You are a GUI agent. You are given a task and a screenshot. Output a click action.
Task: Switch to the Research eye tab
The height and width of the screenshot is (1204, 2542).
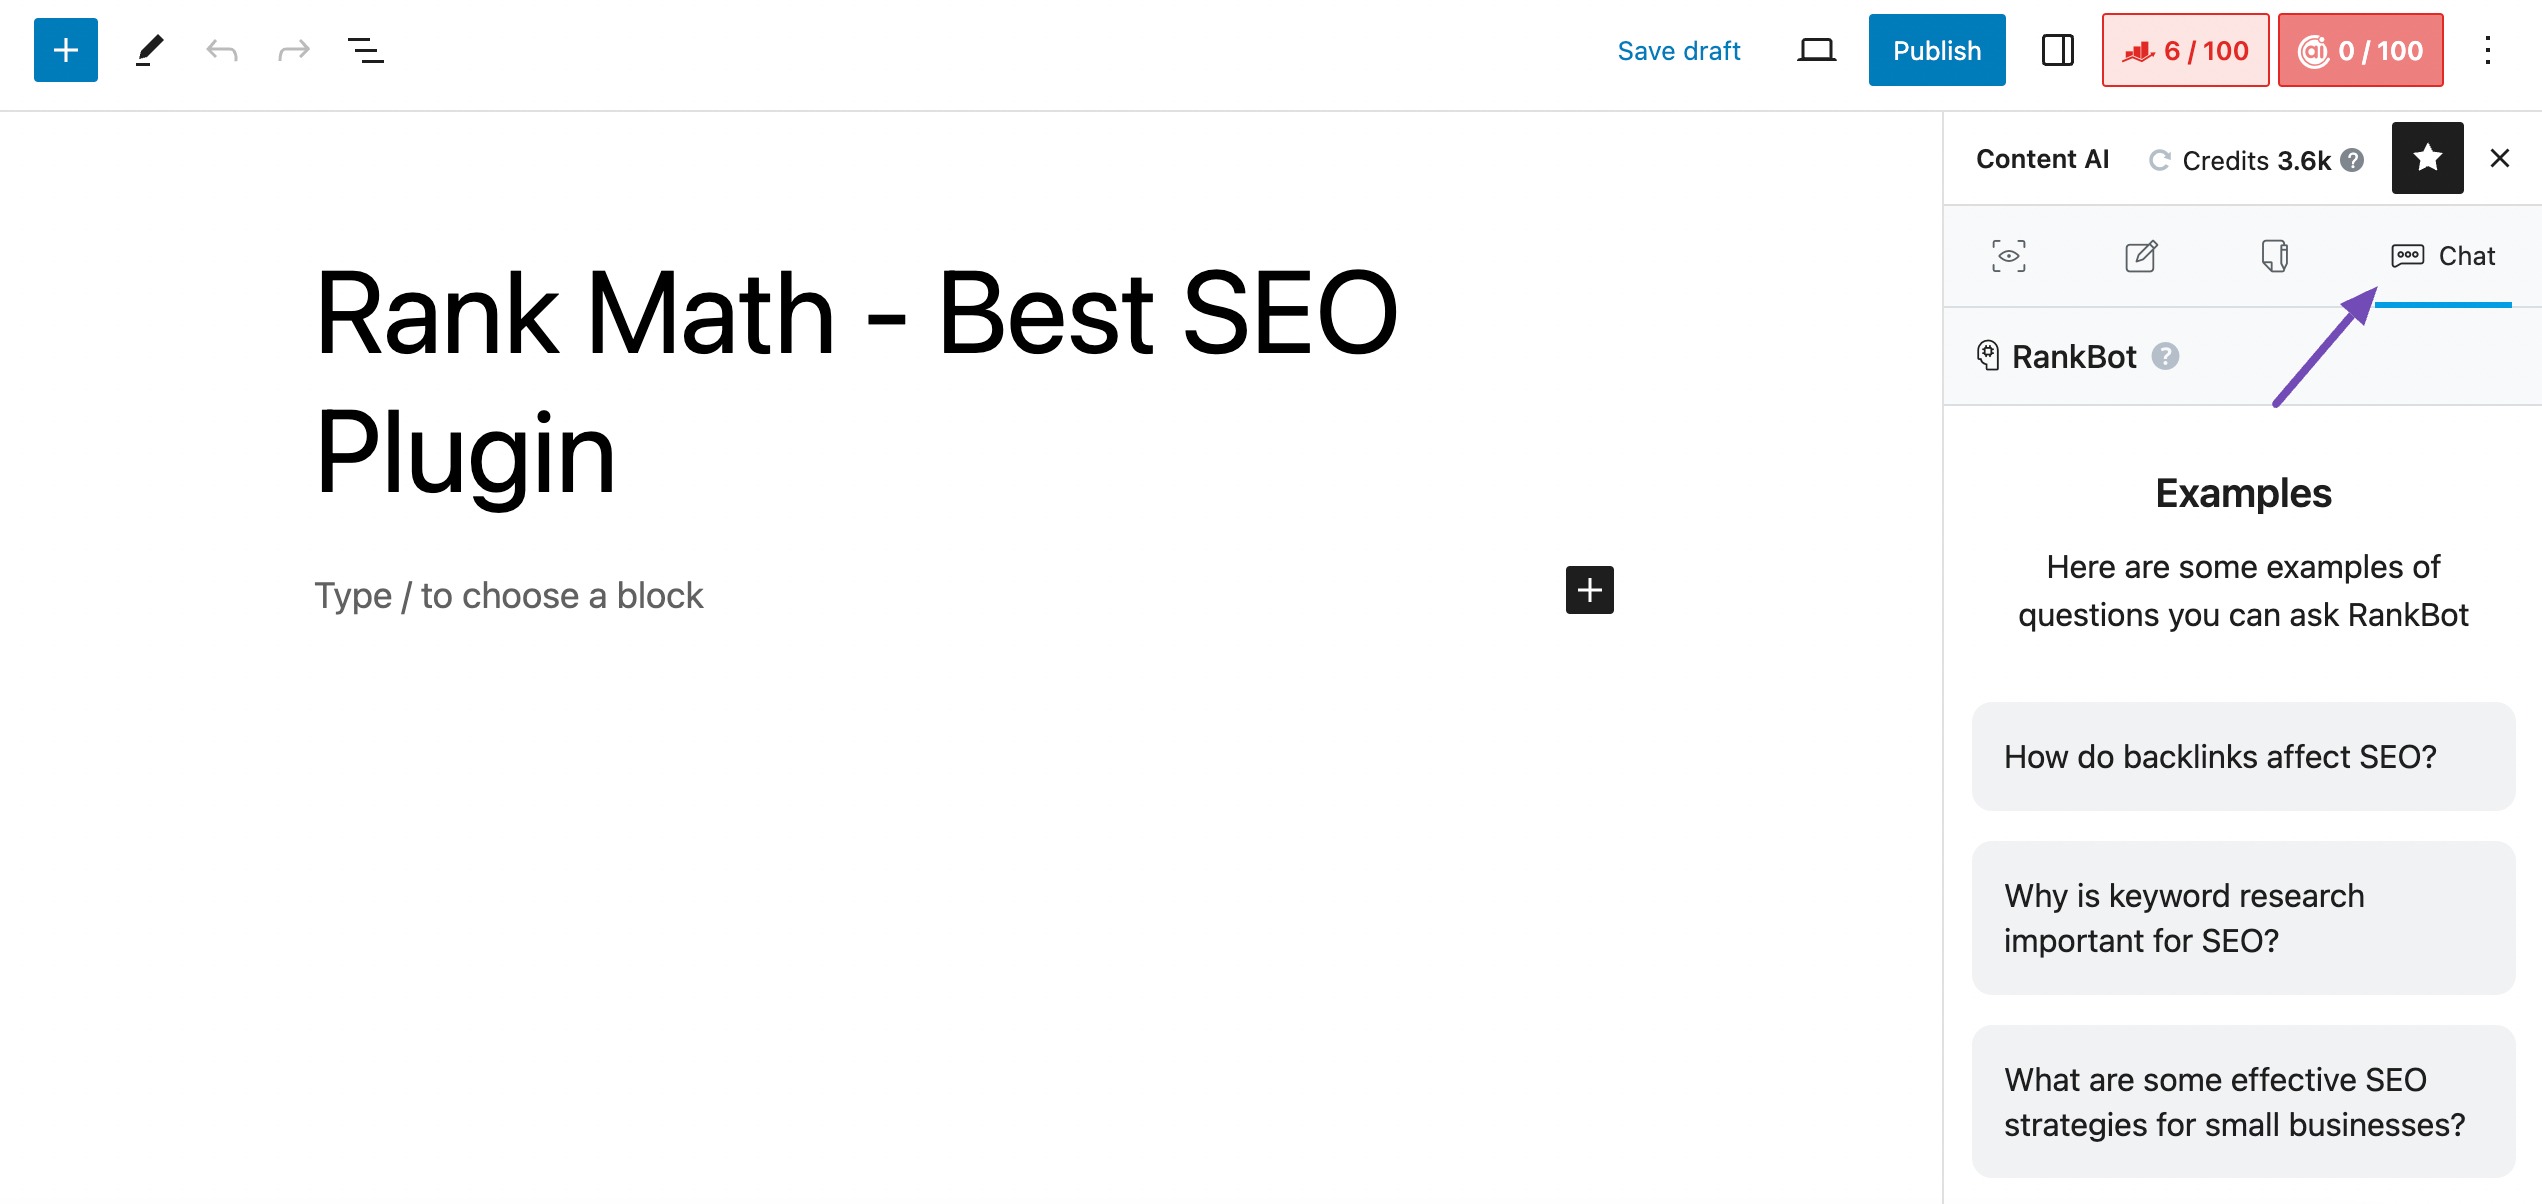(2009, 256)
